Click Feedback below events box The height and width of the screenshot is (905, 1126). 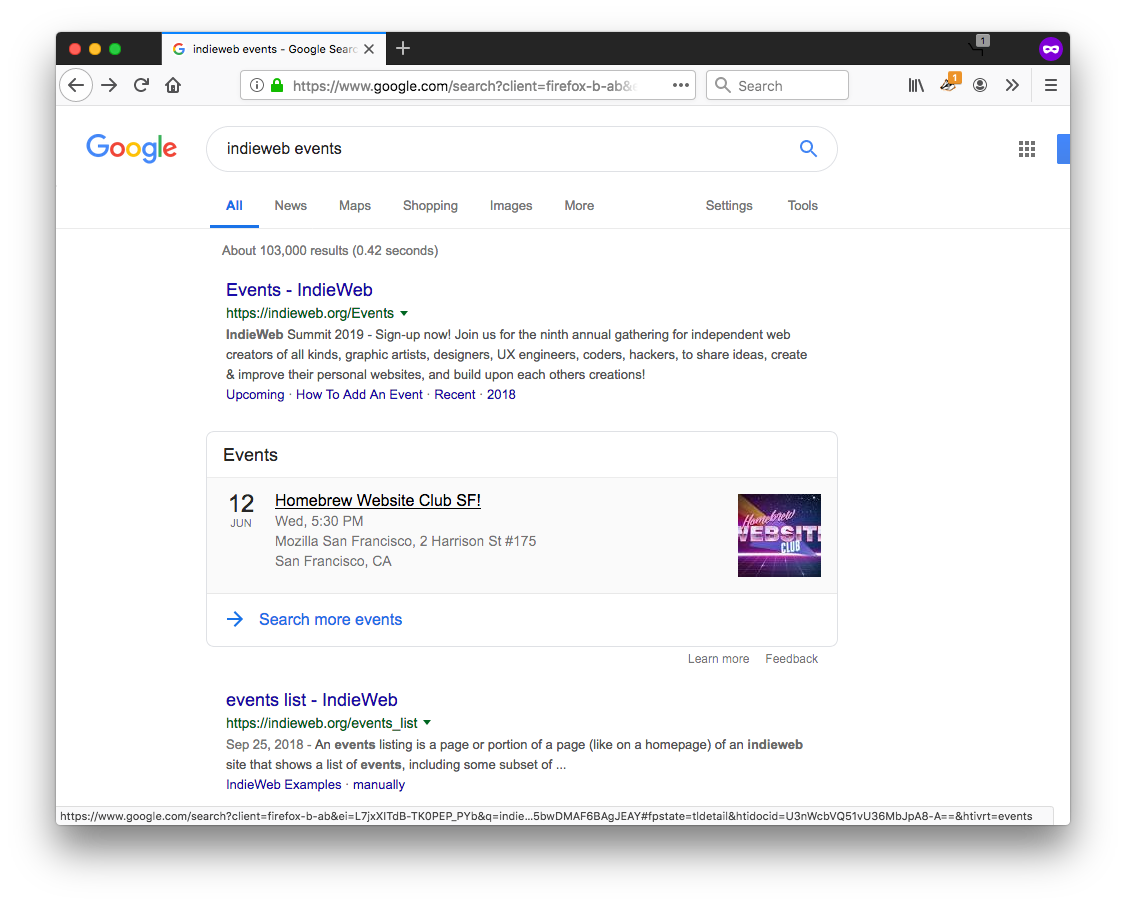point(791,659)
